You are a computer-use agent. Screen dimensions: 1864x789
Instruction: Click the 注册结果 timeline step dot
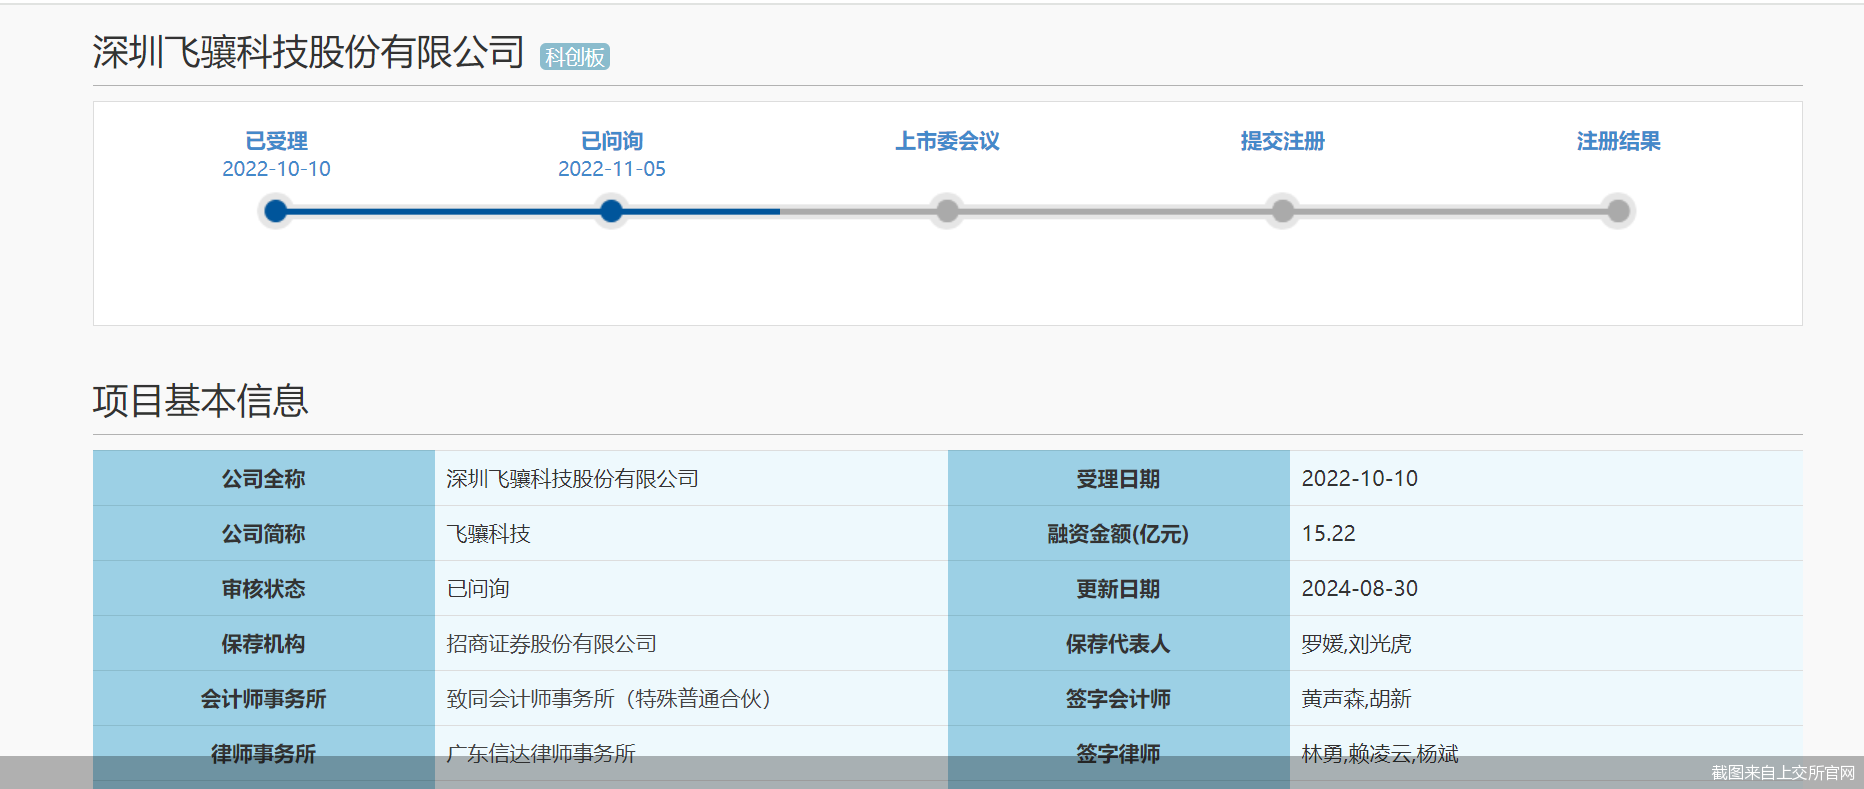(x=1618, y=211)
